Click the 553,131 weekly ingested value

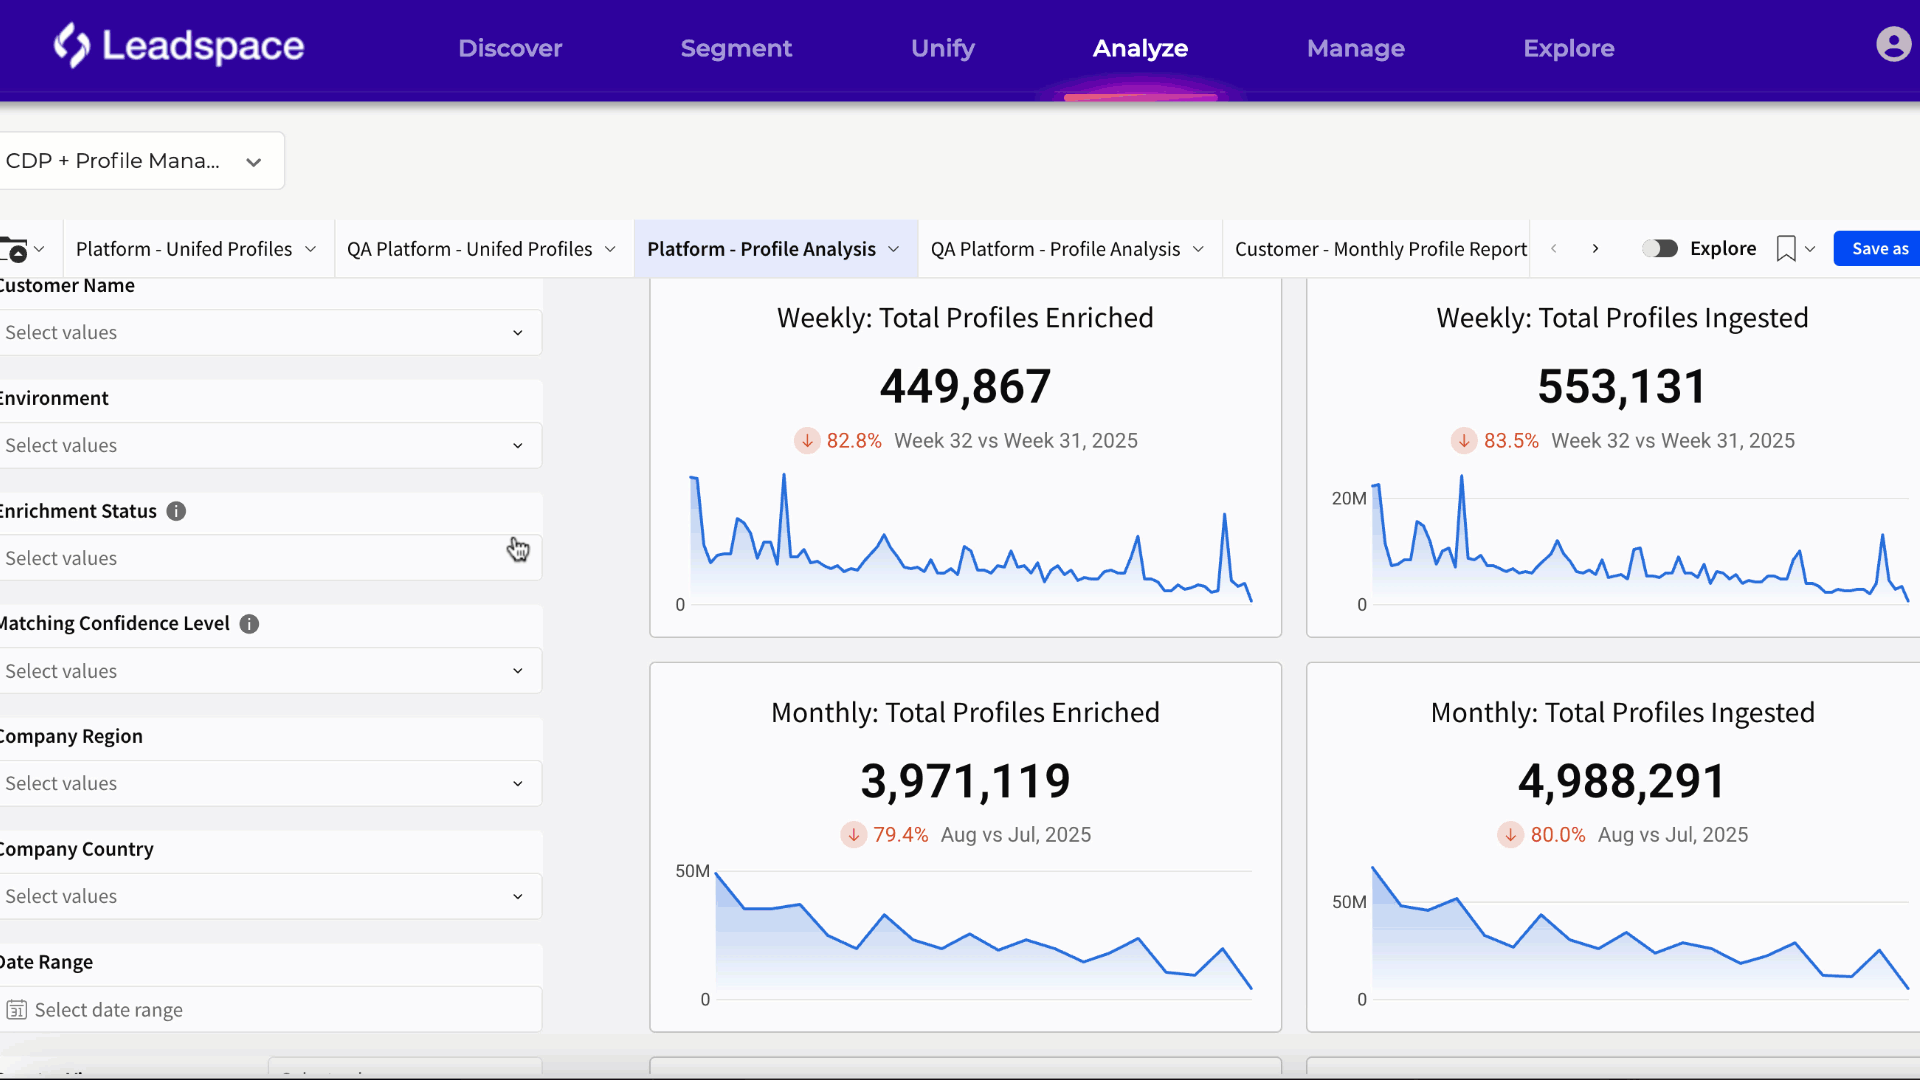[x=1622, y=387]
